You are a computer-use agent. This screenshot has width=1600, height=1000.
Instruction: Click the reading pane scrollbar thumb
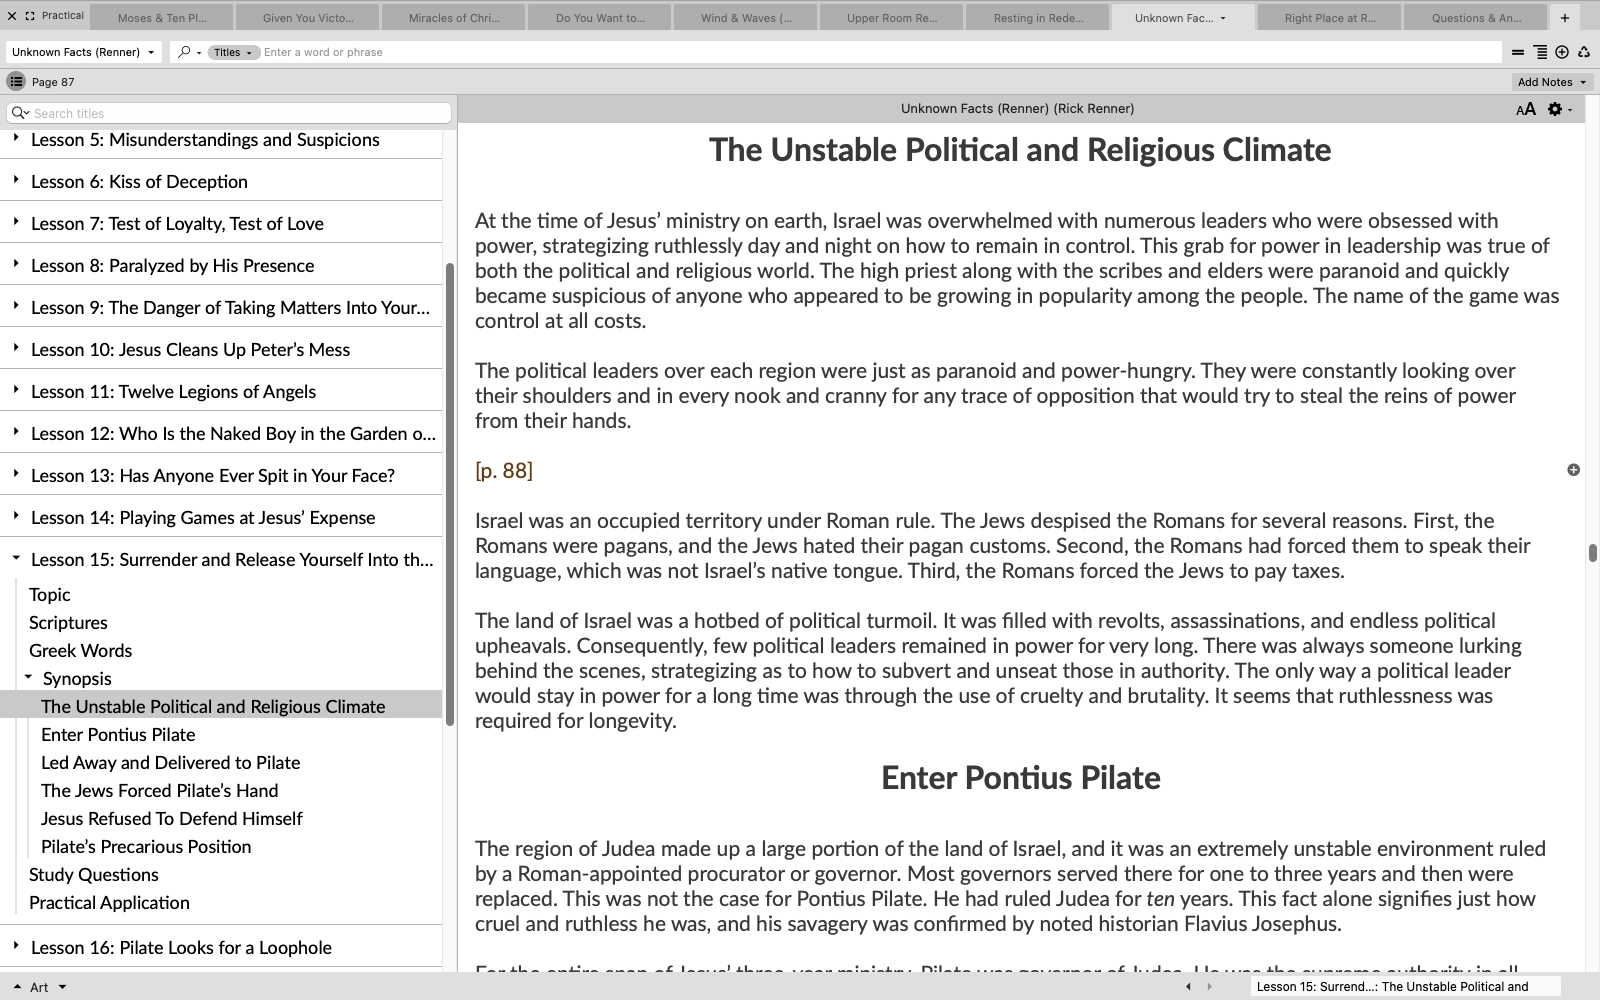1592,553
